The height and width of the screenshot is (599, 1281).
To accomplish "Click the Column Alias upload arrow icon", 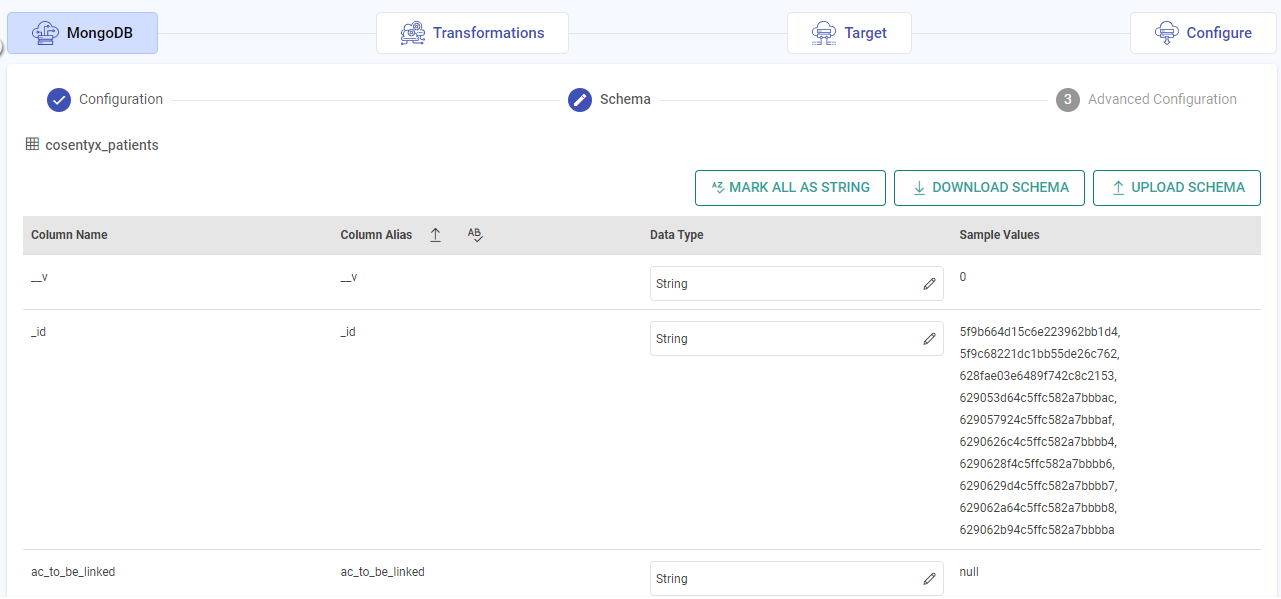I will [x=435, y=235].
